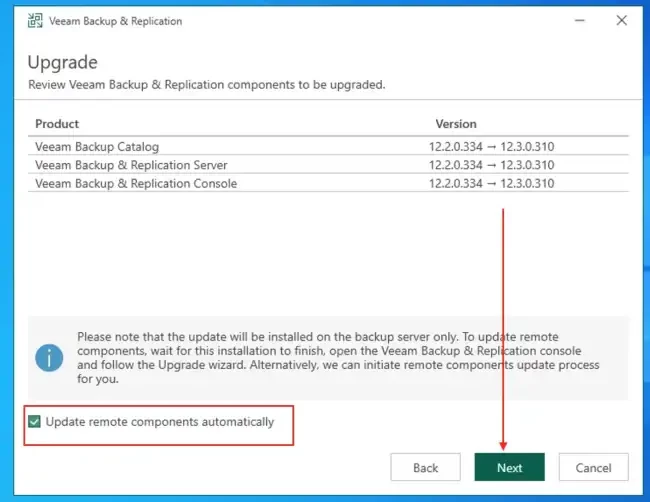The height and width of the screenshot is (502, 650).
Task: Click the Version column header
Action: click(456, 124)
